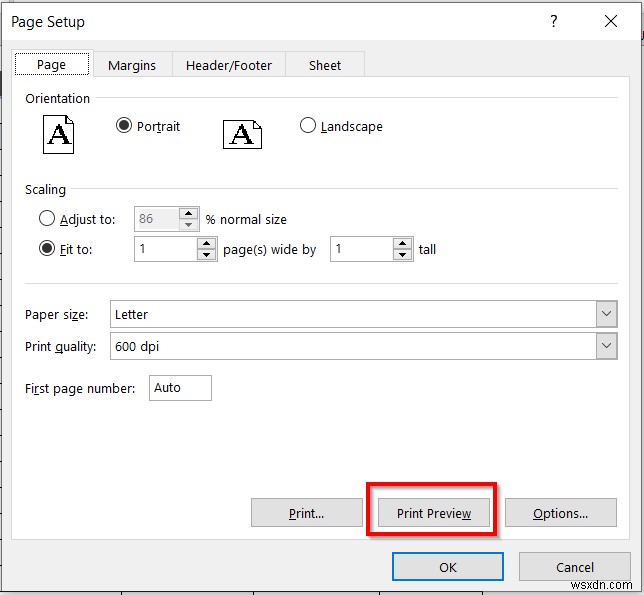
Task: Confirm with the OK button
Action: pos(448,567)
